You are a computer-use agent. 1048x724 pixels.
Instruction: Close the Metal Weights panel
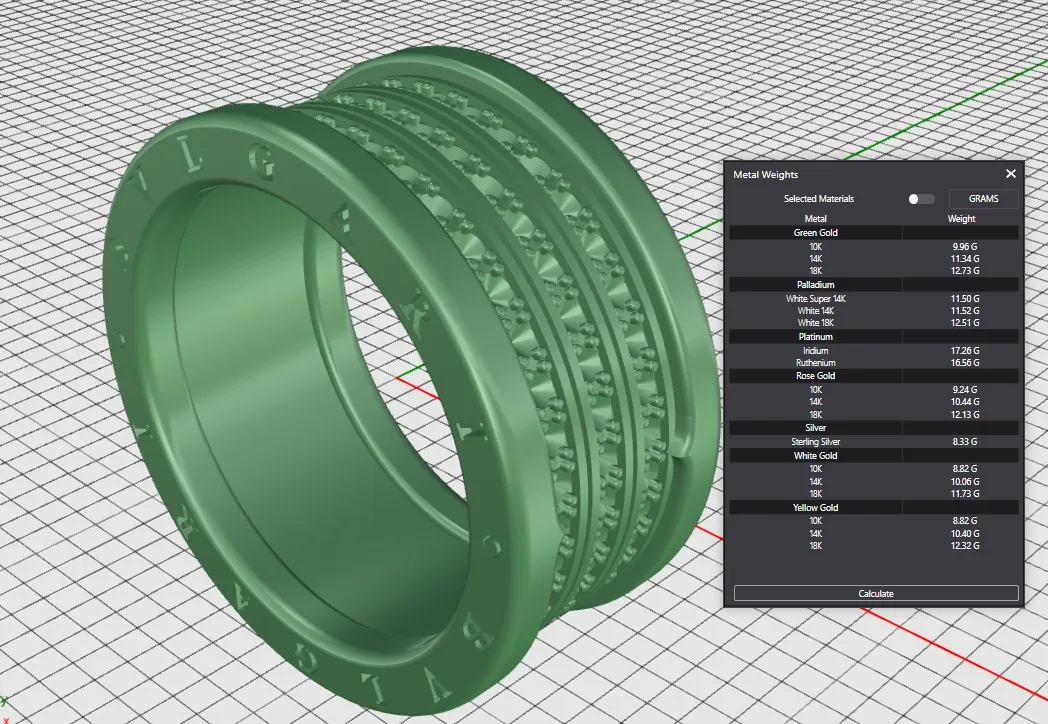pyautogui.click(x=1011, y=174)
